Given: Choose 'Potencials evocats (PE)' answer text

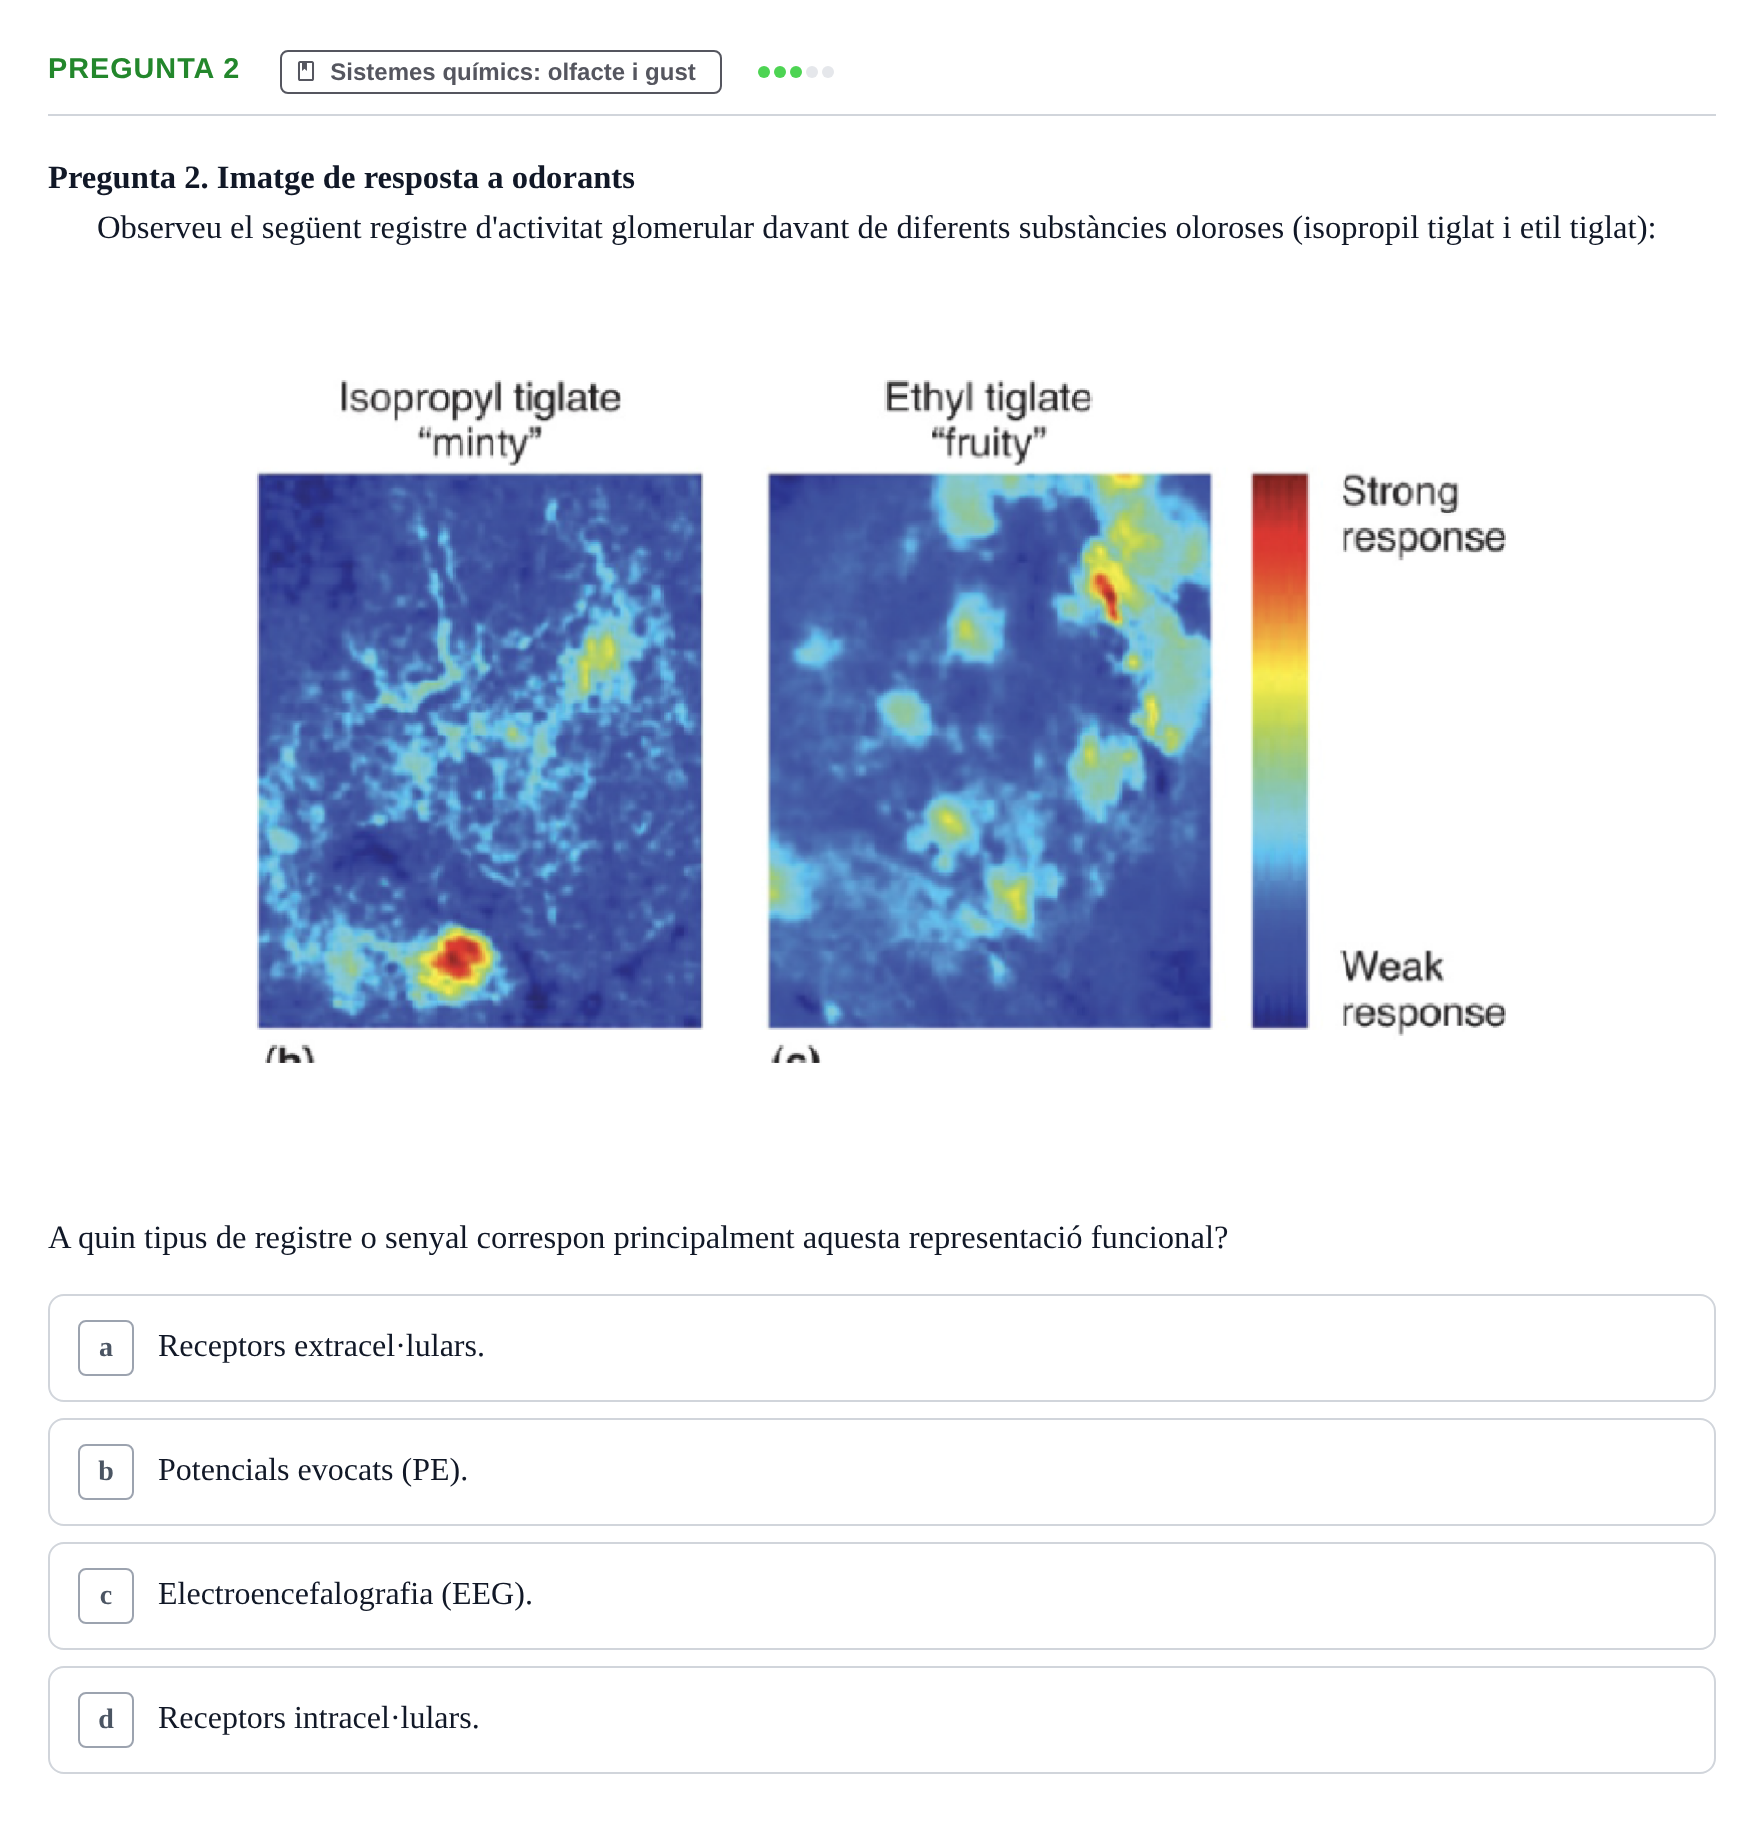Looking at the screenshot, I should [312, 1470].
